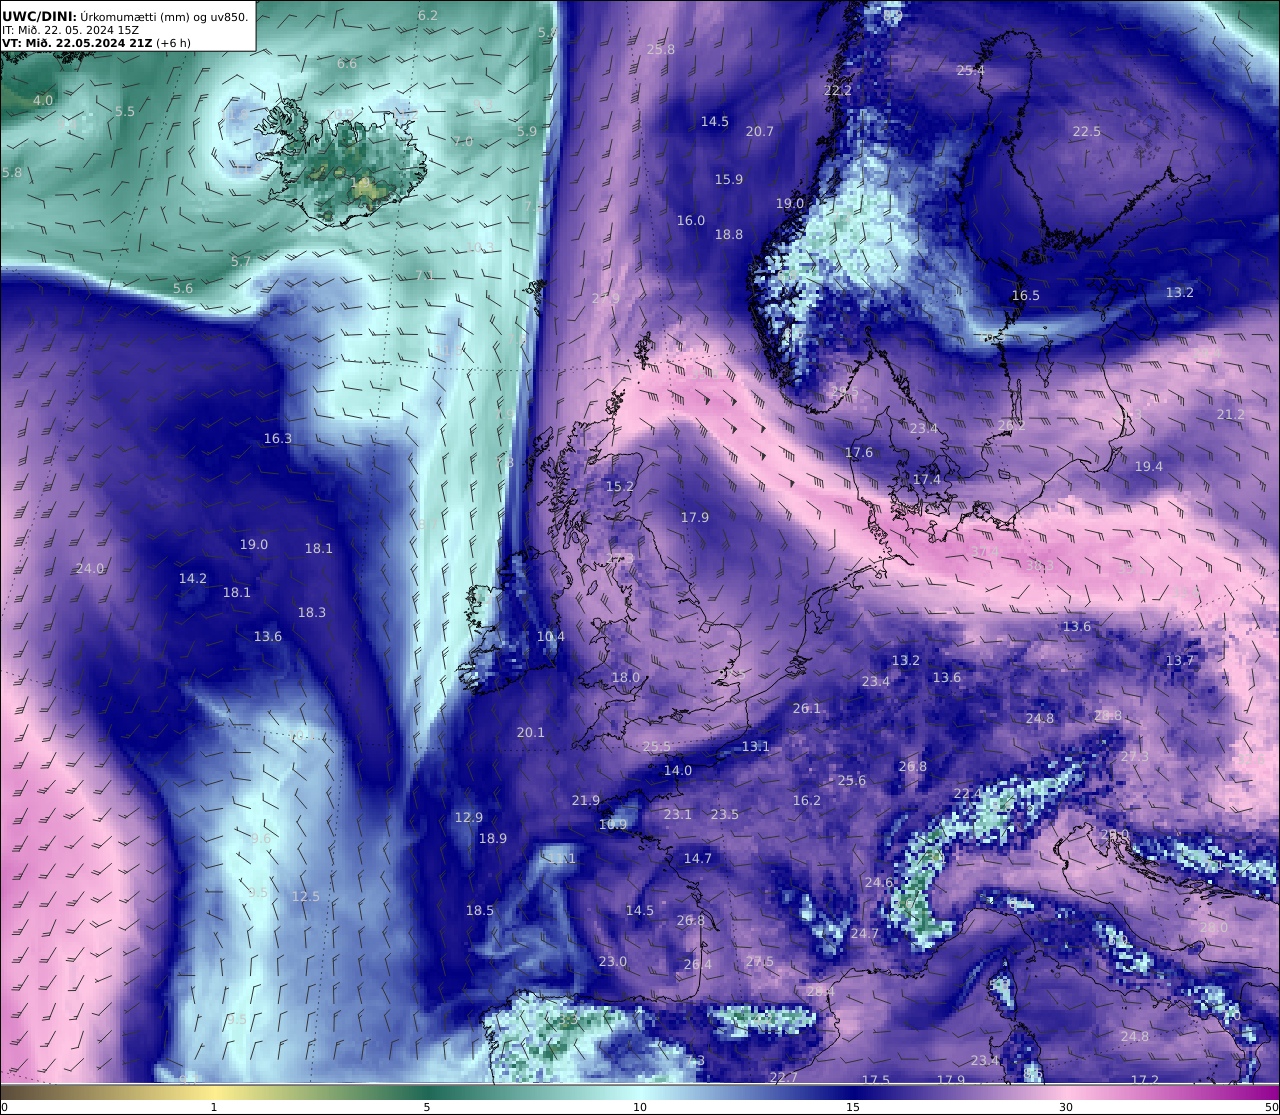The width and height of the screenshot is (1280, 1115).
Task: Click the colorbar tick label '0'
Action: coord(4,1107)
